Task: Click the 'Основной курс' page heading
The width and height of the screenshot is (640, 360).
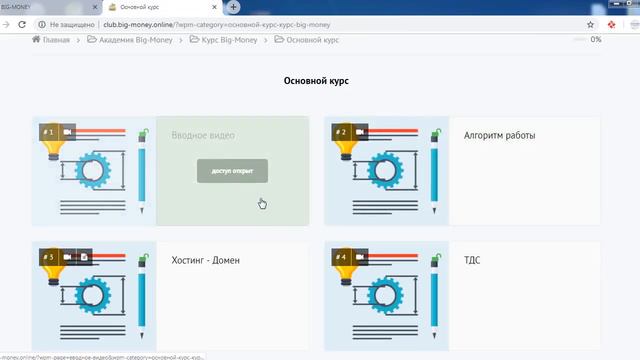Action: (x=316, y=81)
